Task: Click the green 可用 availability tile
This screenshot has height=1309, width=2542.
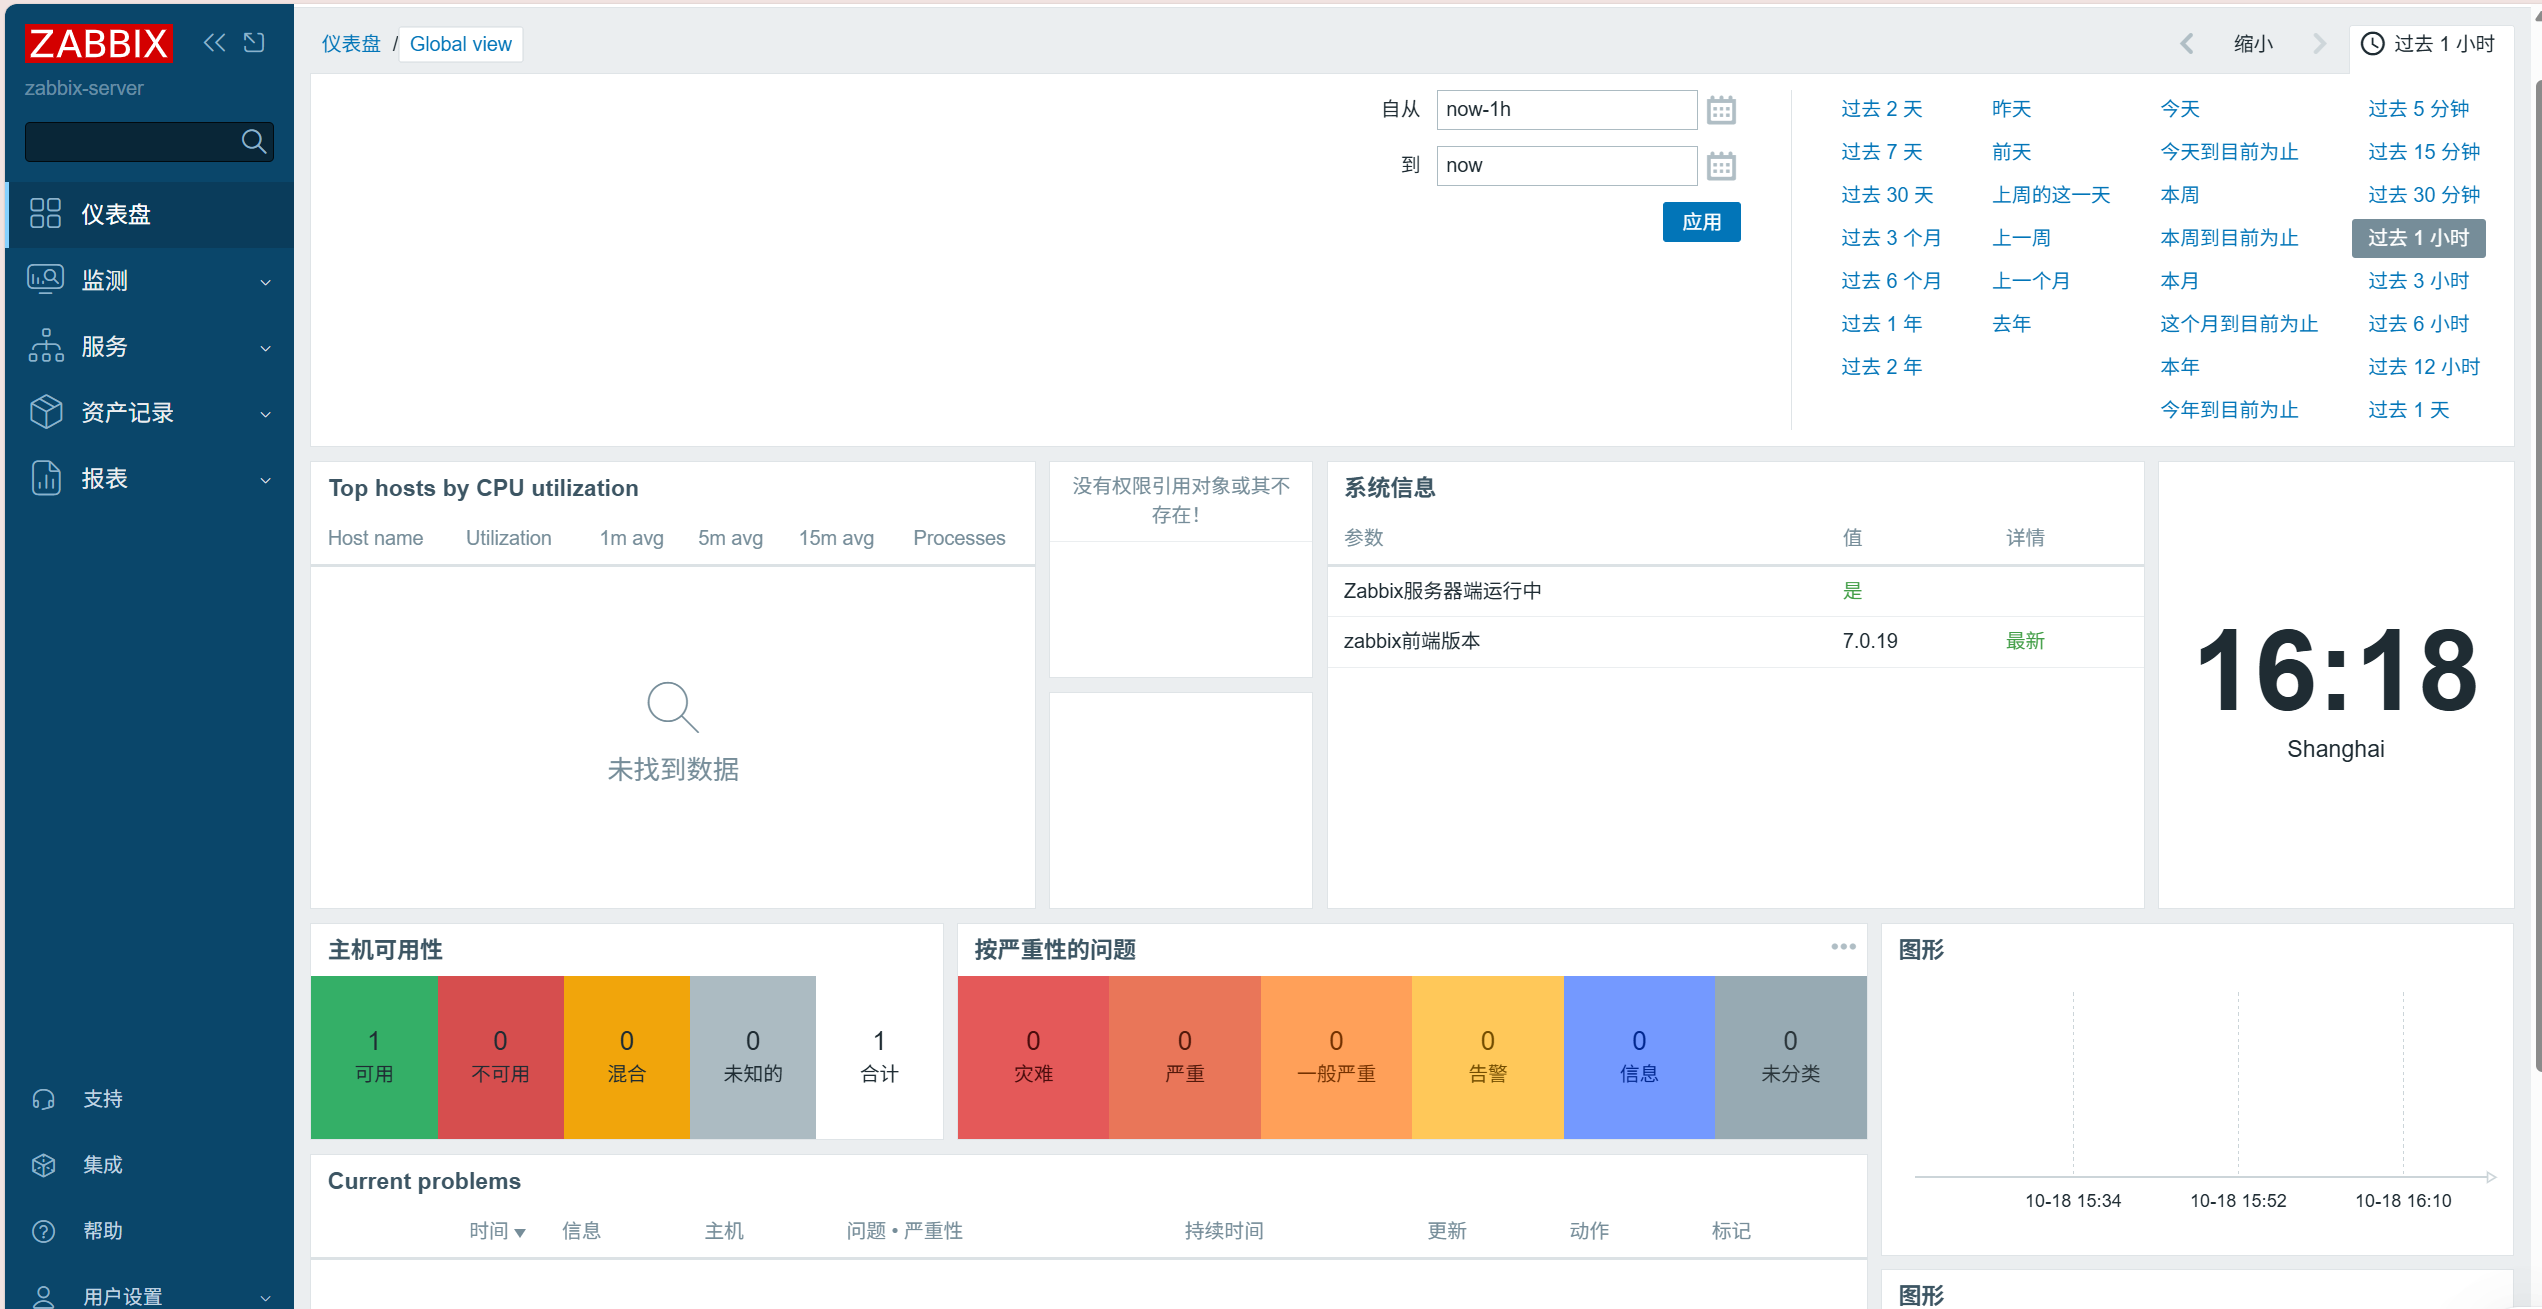Action: click(x=374, y=1057)
